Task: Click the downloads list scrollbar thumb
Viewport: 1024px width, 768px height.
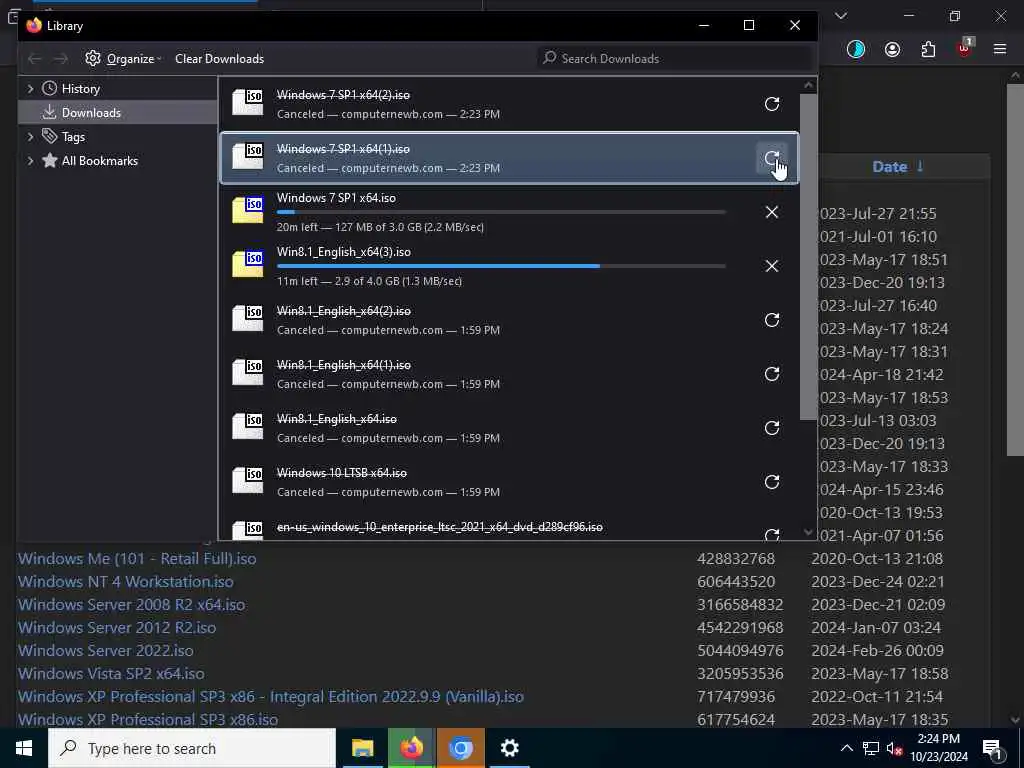Action: click(x=808, y=257)
